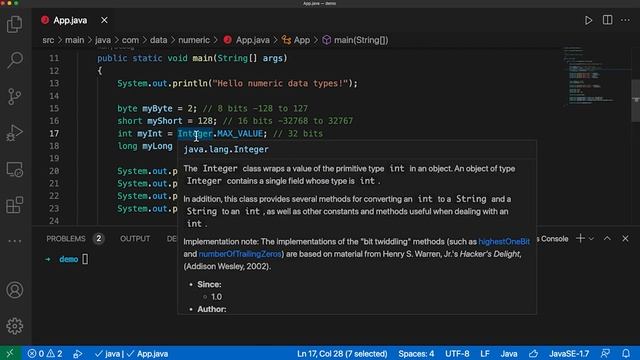Open errors and warnings count in status bar
Image resolution: width=640 pixels, height=360 pixels.
(x=45, y=353)
